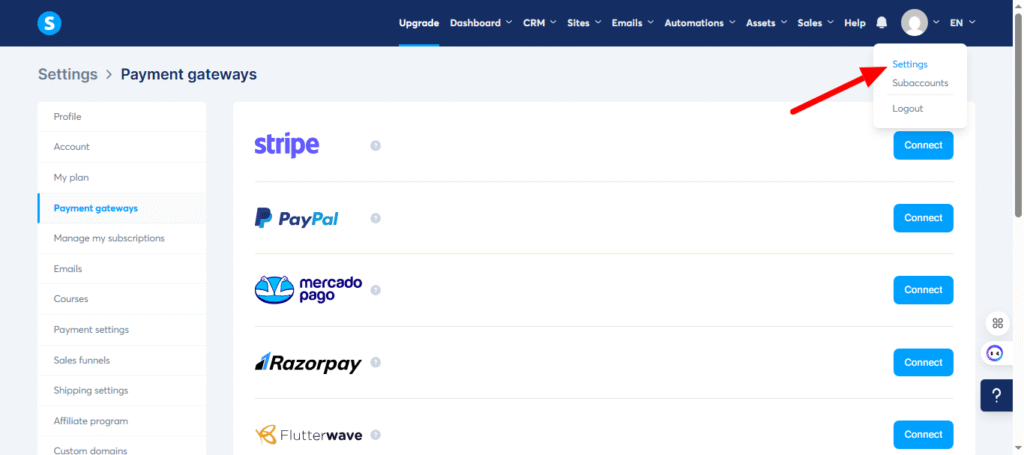The image size is (1024, 455).
Task: Click the Mercado Pago logo
Action: click(308, 290)
